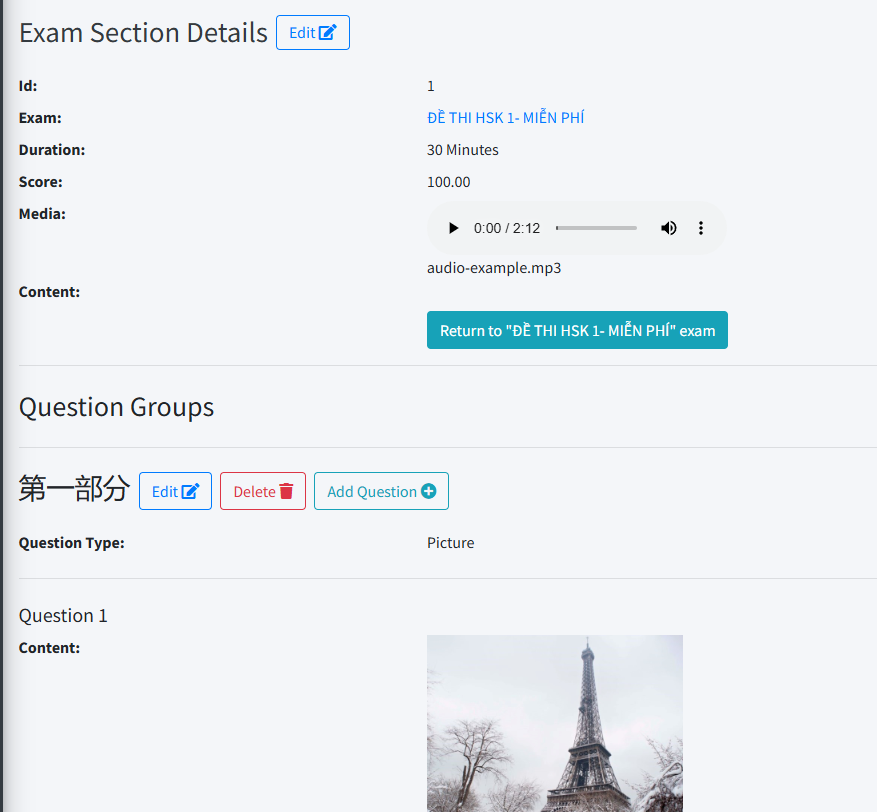Click the audio time display 0:00 / 2:12
Screen dimensions: 877x812
507,228
